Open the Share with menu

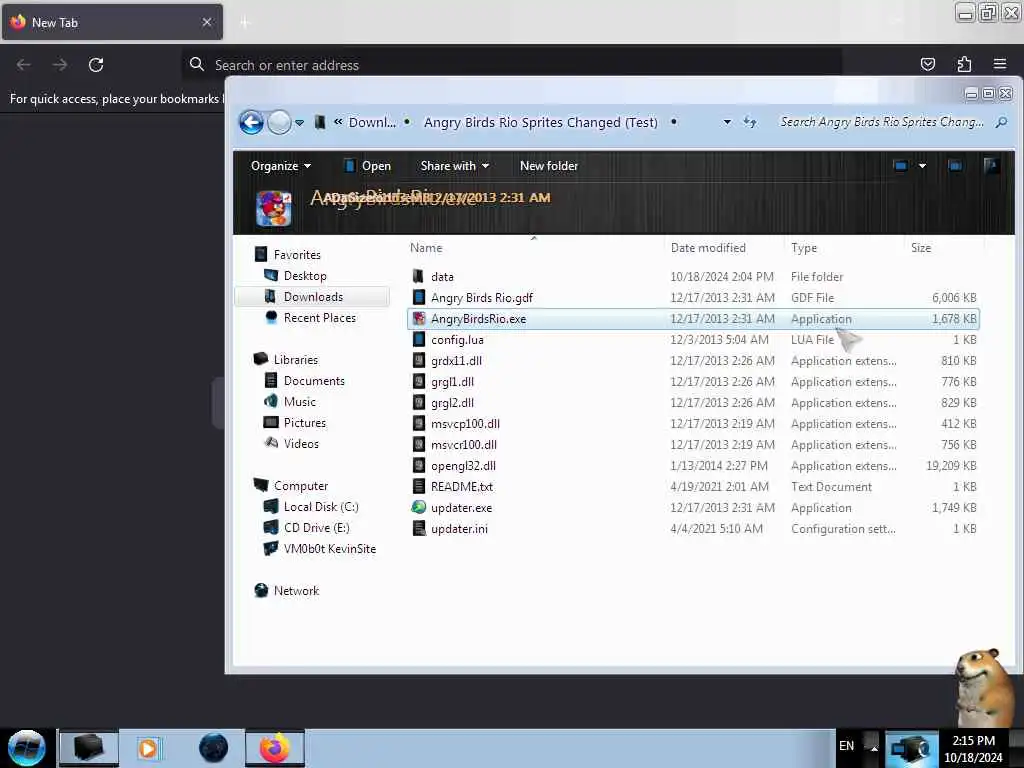[455, 166]
